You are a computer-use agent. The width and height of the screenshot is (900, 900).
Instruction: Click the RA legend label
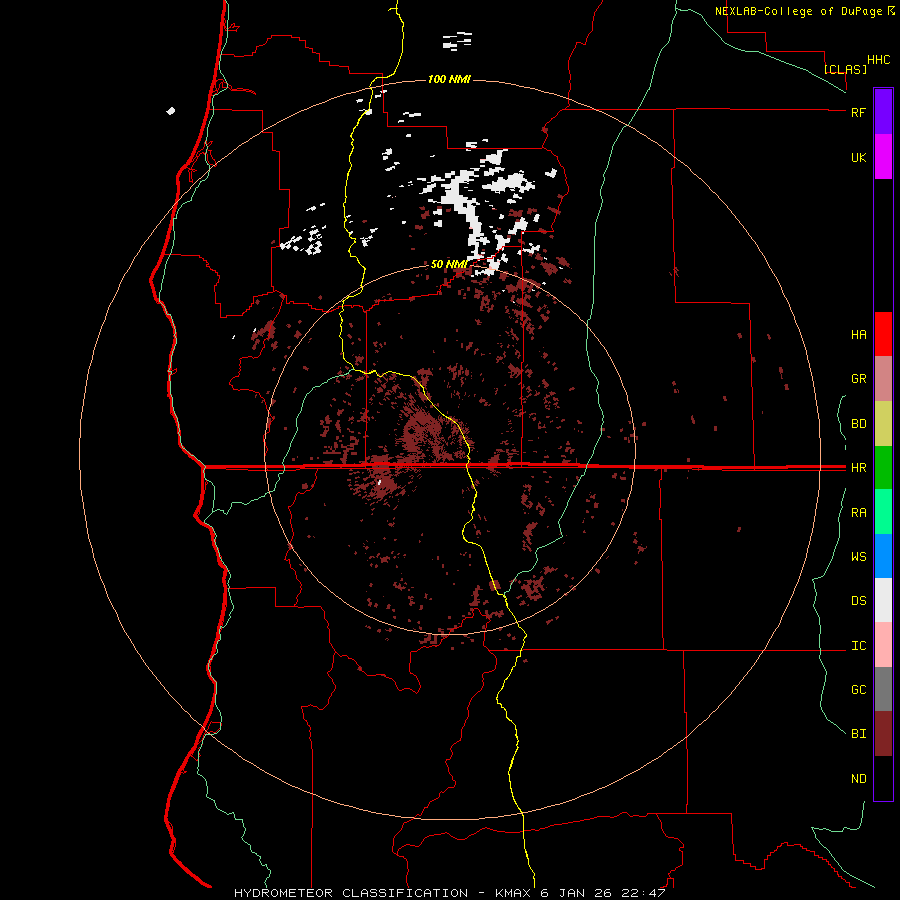click(858, 513)
